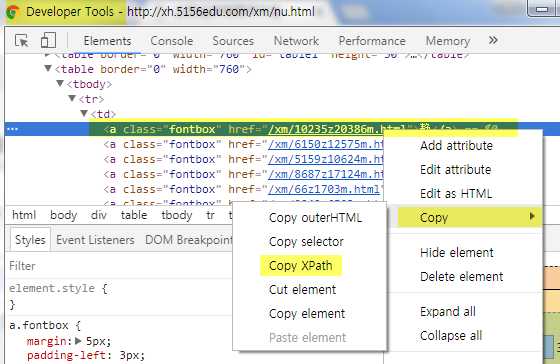Click table in breadcrumb bar
The height and width of the screenshot is (364, 560).
(x=134, y=215)
